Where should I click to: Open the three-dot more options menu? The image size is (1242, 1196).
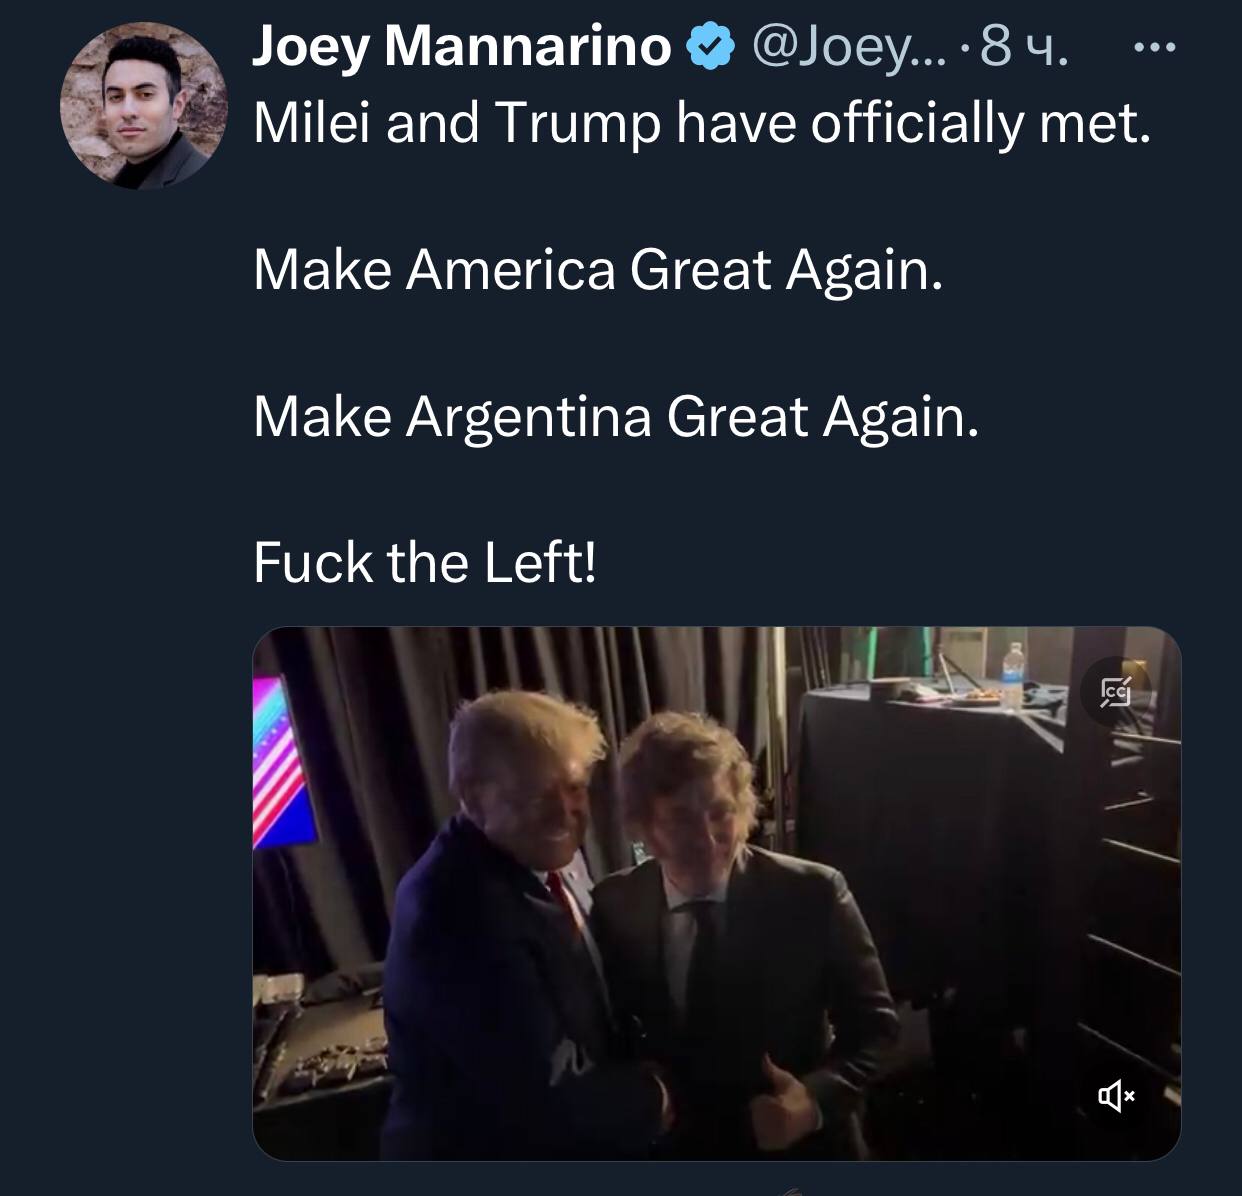pyautogui.click(x=1157, y=46)
